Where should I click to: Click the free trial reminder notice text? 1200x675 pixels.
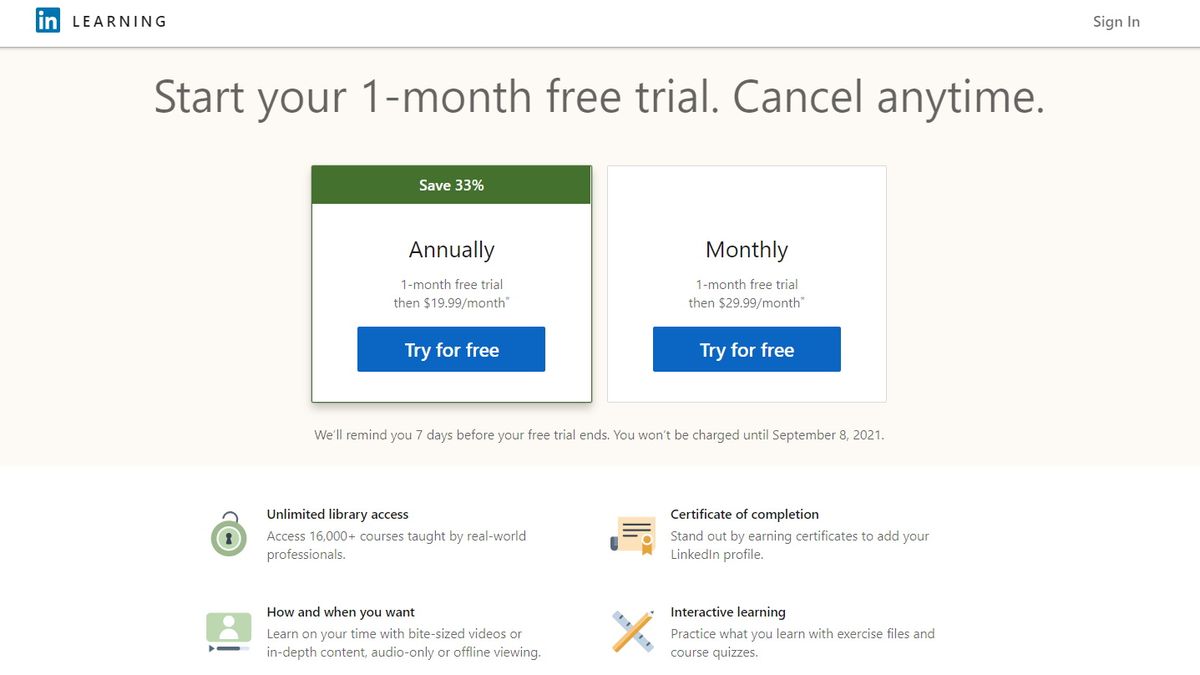[599, 435]
